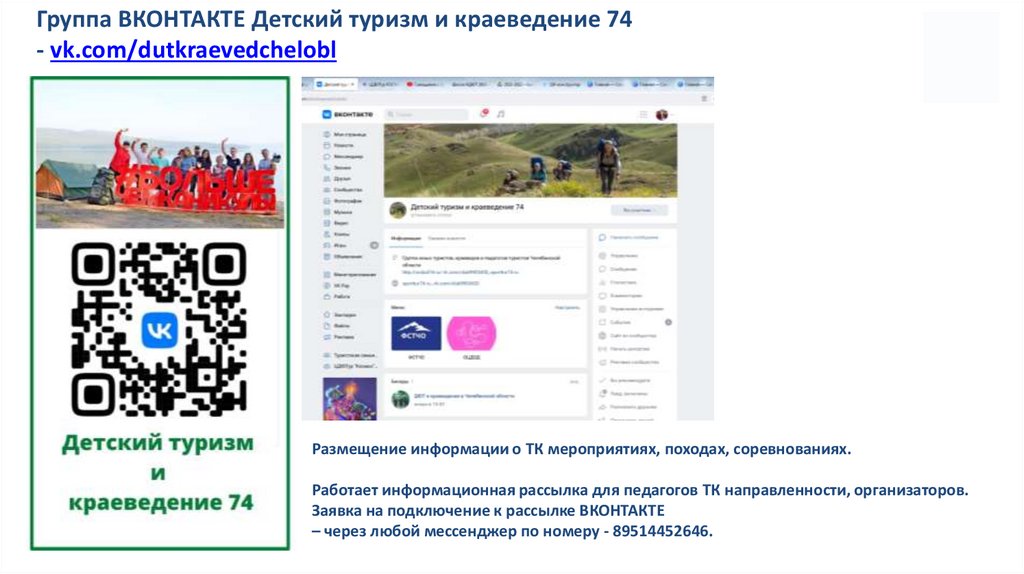Open Комментарии in the group's right panel
1024x574 pixels.
pos(621,296)
